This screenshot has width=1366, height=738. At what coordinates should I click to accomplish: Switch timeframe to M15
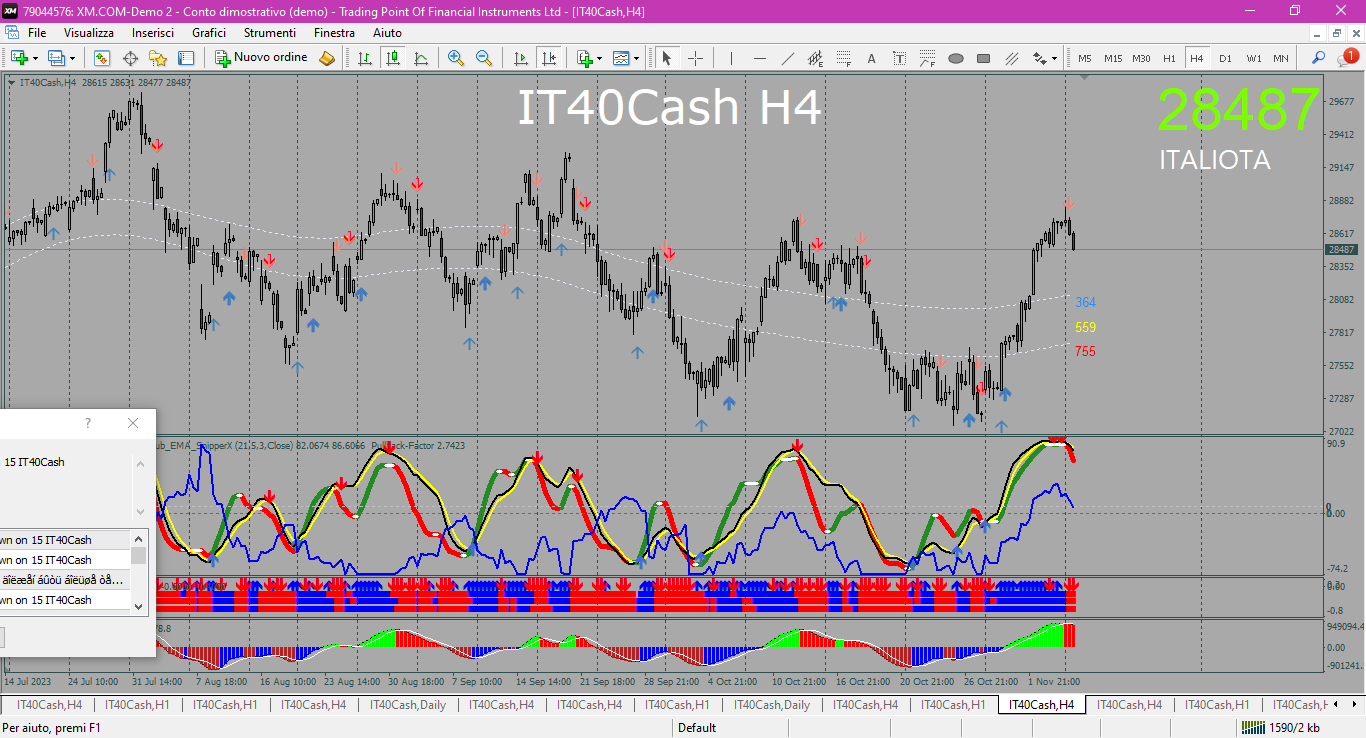tap(1113, 58)
